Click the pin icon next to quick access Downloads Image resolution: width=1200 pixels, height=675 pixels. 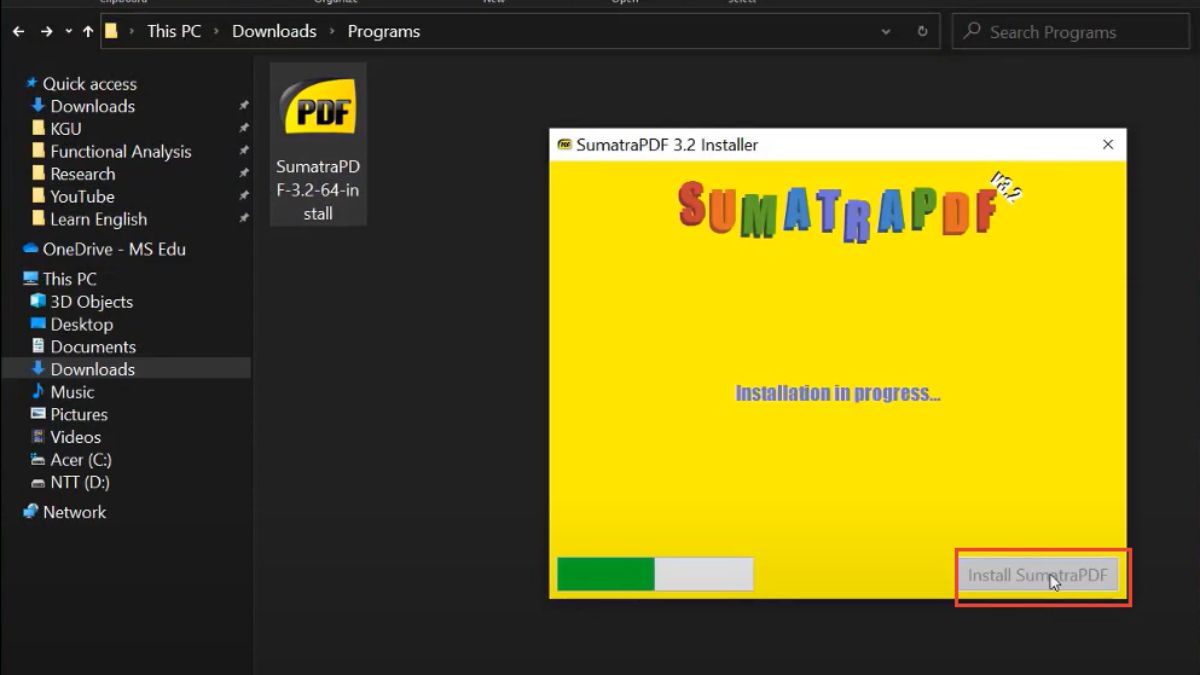click(x=243, y=106)
